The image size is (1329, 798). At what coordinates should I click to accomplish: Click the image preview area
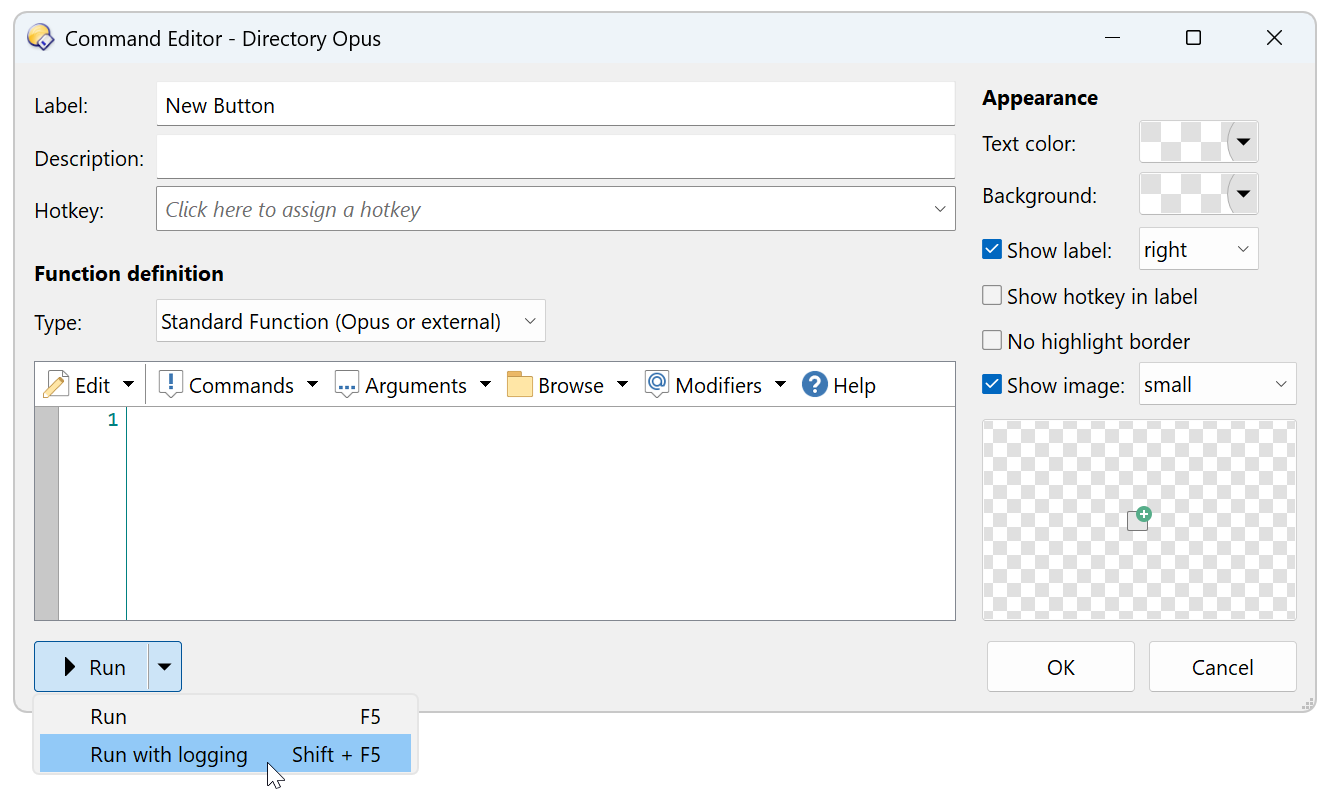point(1139,520)
